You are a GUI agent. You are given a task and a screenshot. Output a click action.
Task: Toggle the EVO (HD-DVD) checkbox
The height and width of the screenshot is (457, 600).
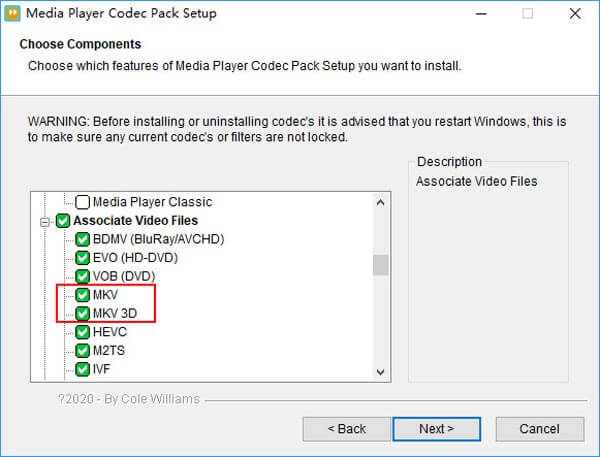tap(83, 258)
